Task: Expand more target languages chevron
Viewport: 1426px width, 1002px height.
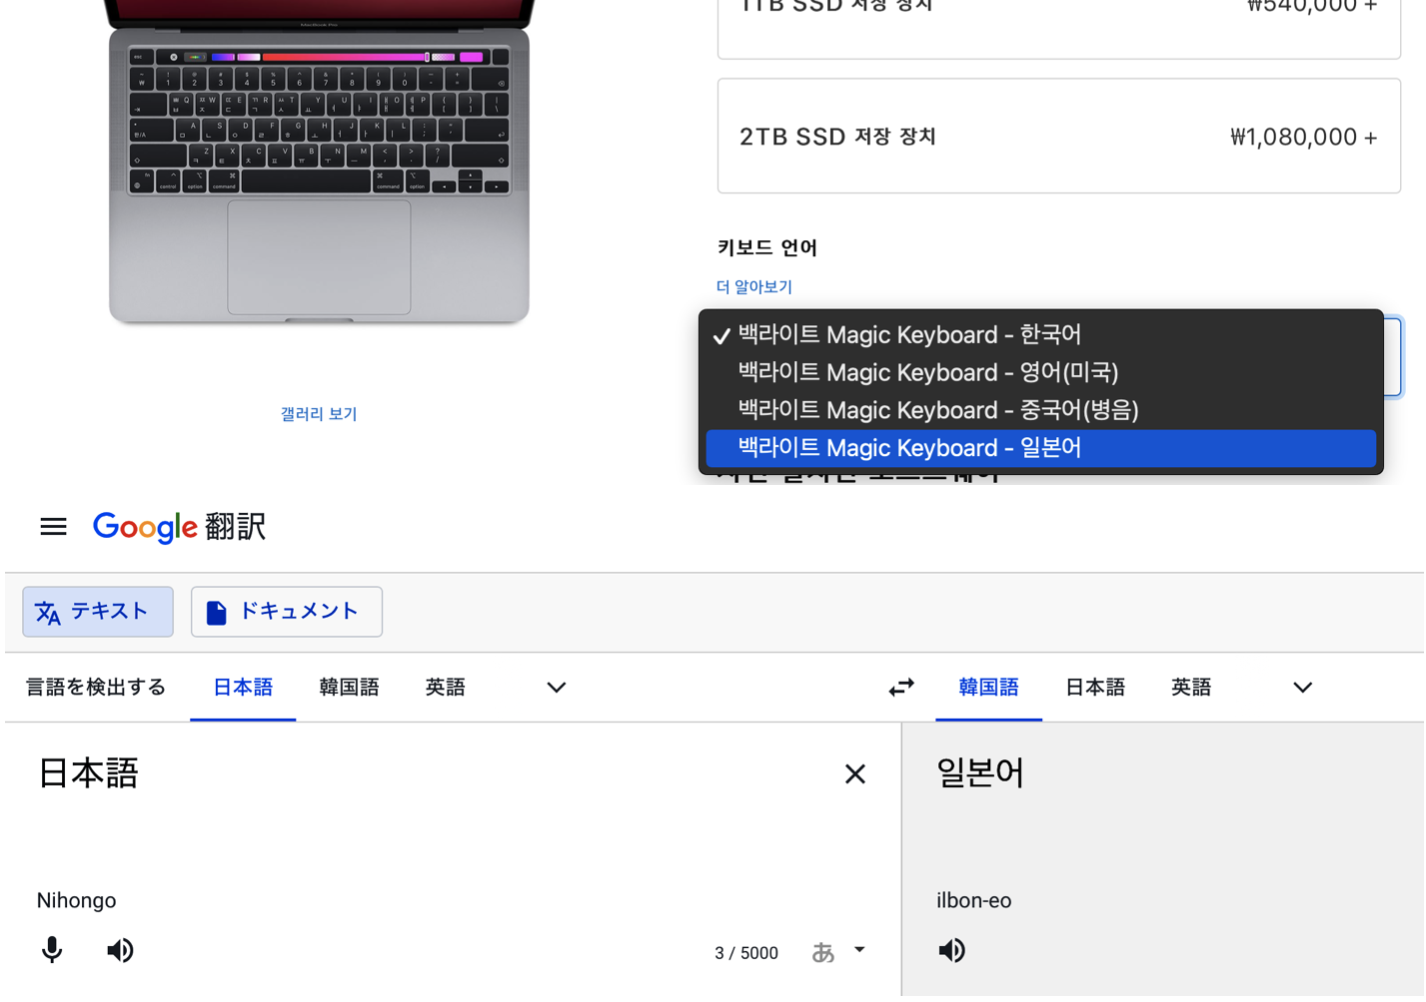Action: (x=1302, y=687)
